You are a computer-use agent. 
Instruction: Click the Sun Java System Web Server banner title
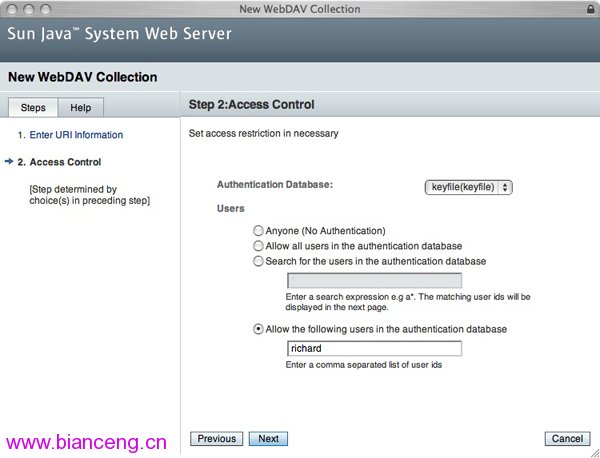coord(119,34)
